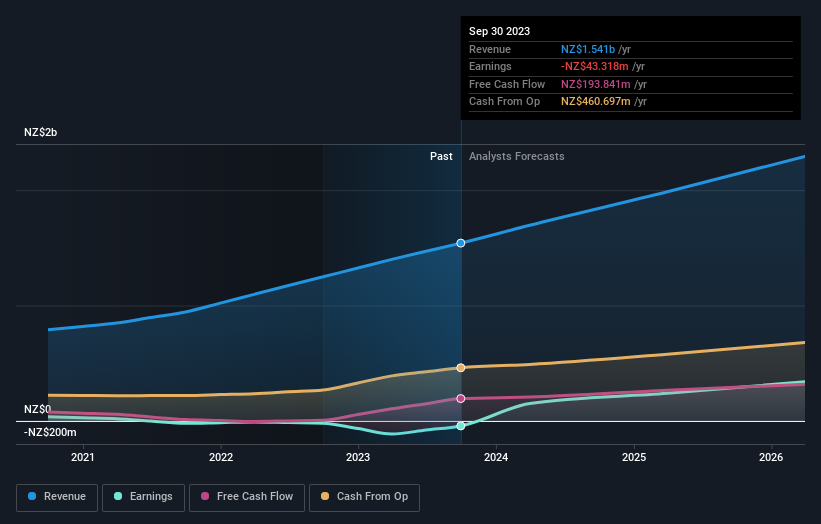The image size is (821, 524).
Task: Click the 2021 x-axis label
Action: pyautogui.click(x=83, y=457)
